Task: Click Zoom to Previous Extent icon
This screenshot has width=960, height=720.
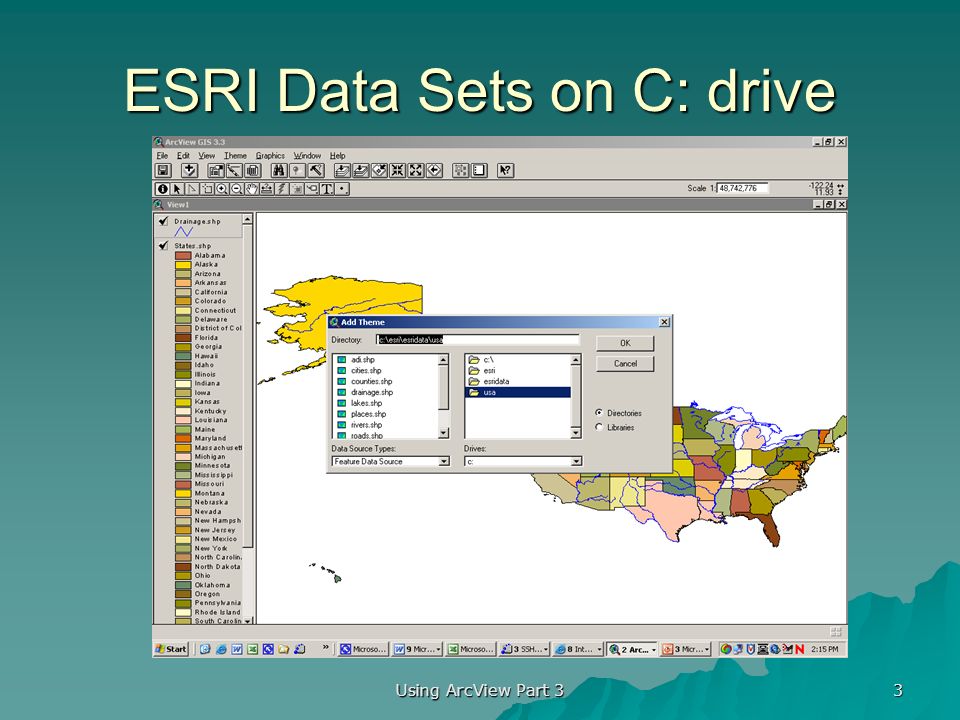Action: pyautogui.click(x=435, y=171)
